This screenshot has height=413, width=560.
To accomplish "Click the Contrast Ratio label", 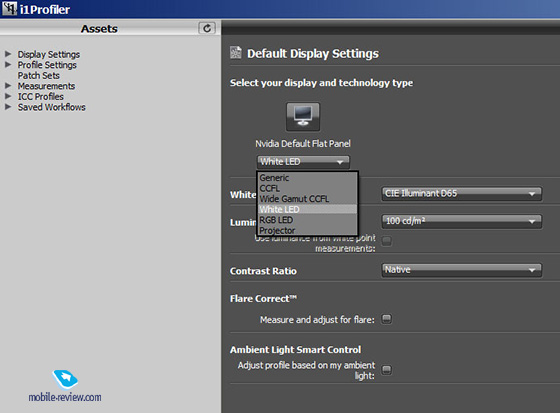I will [263, 271].
